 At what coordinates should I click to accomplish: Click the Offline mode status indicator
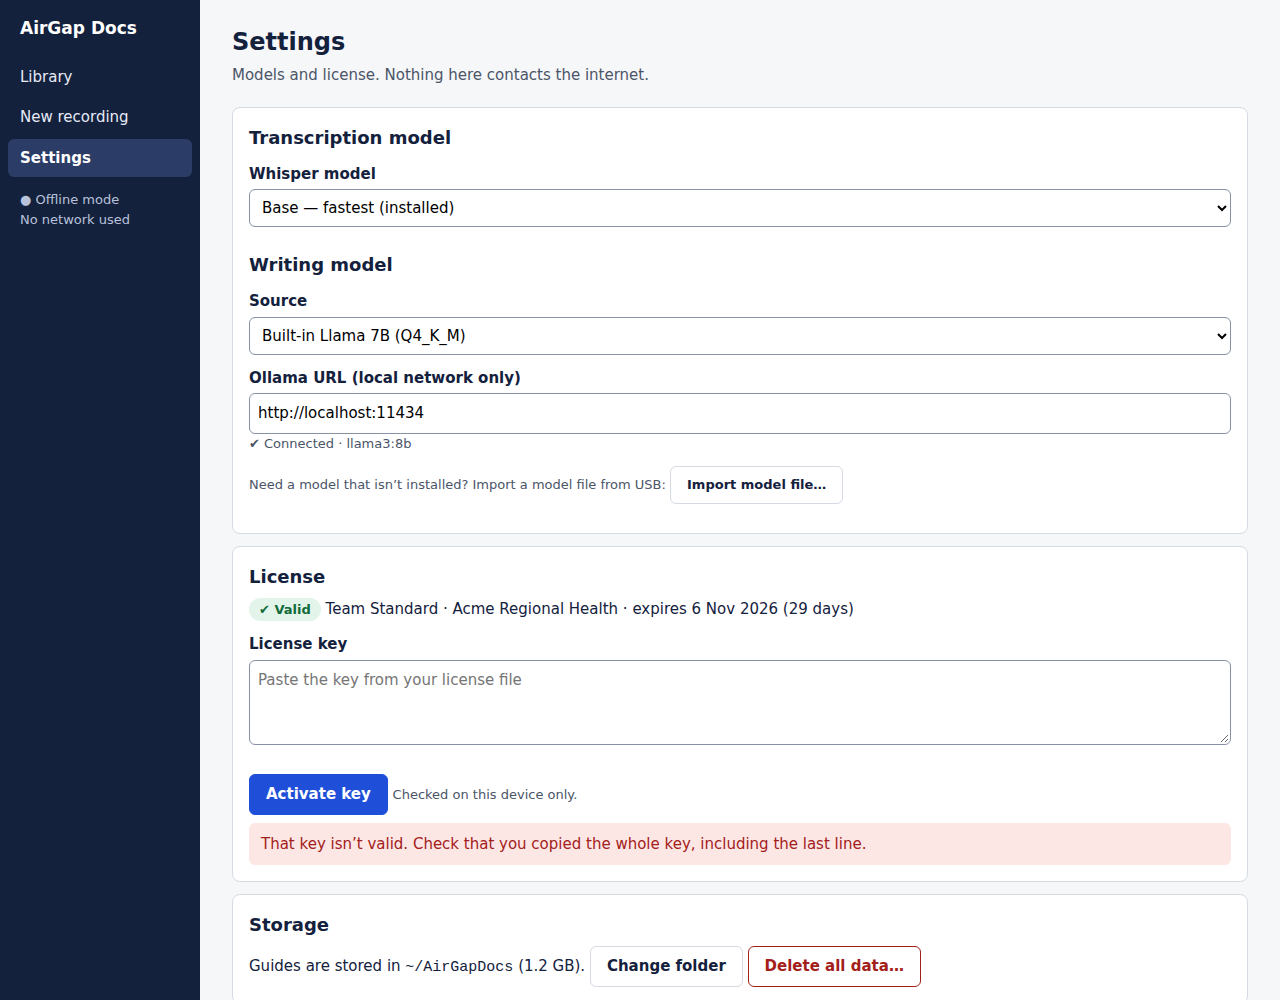point(70,200)
